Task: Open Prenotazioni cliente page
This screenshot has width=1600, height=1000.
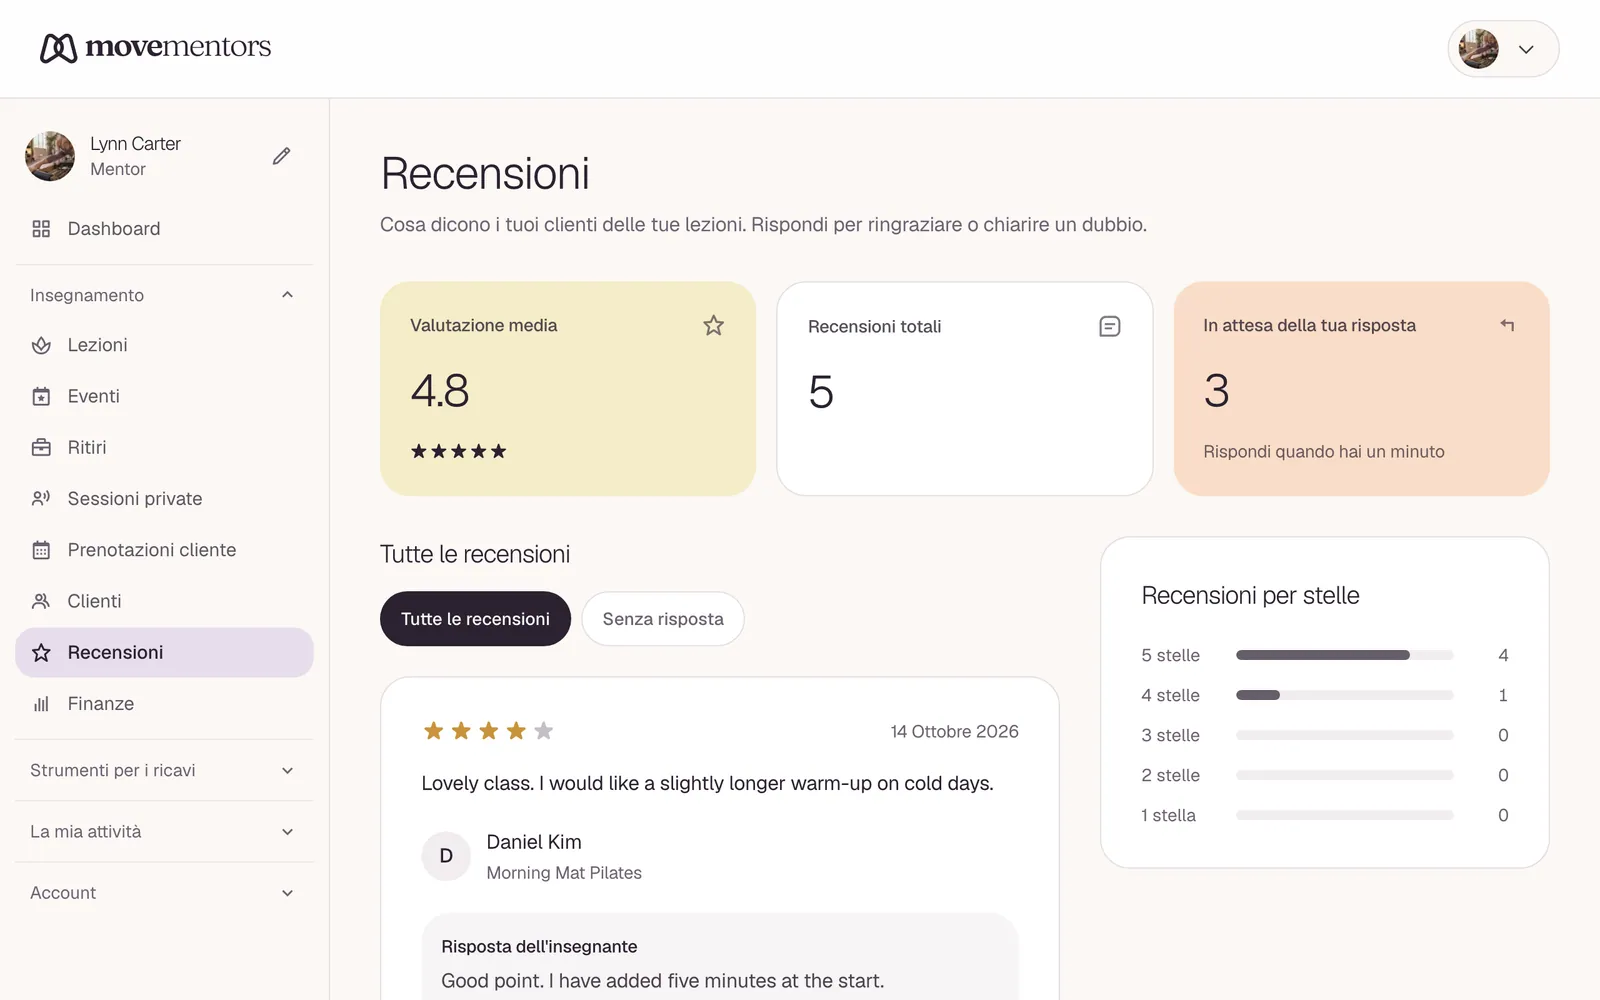Action: tap(165, 550)
